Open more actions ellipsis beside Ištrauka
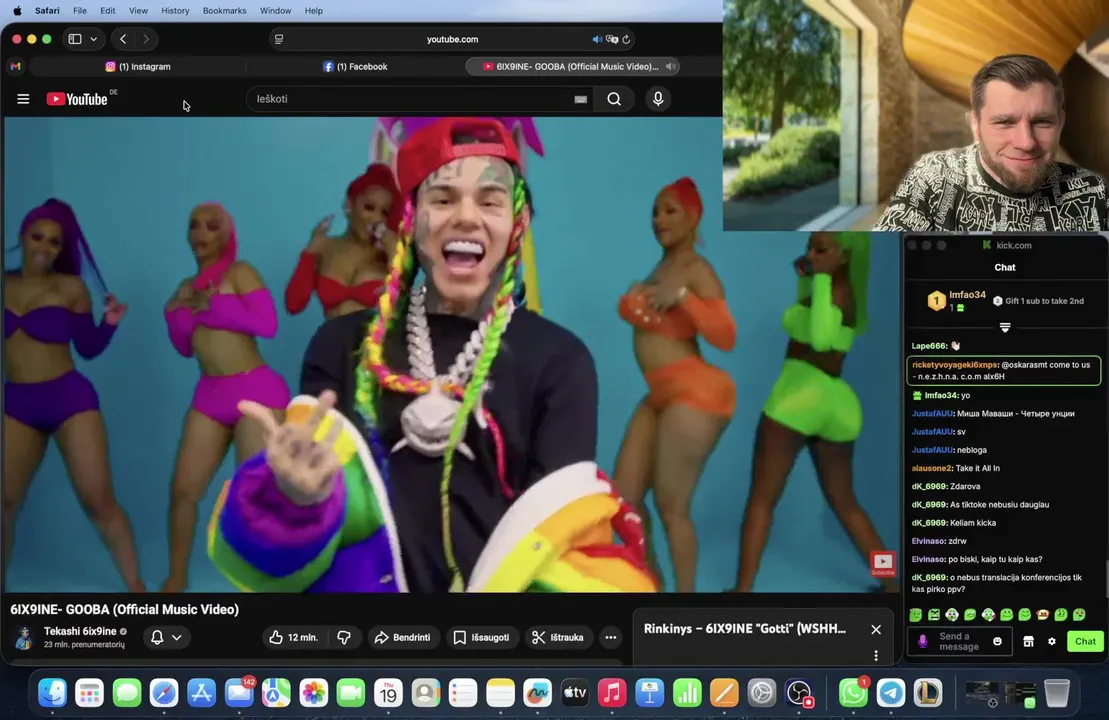The height and width of the screenshot is (720, 1109). 611,637
